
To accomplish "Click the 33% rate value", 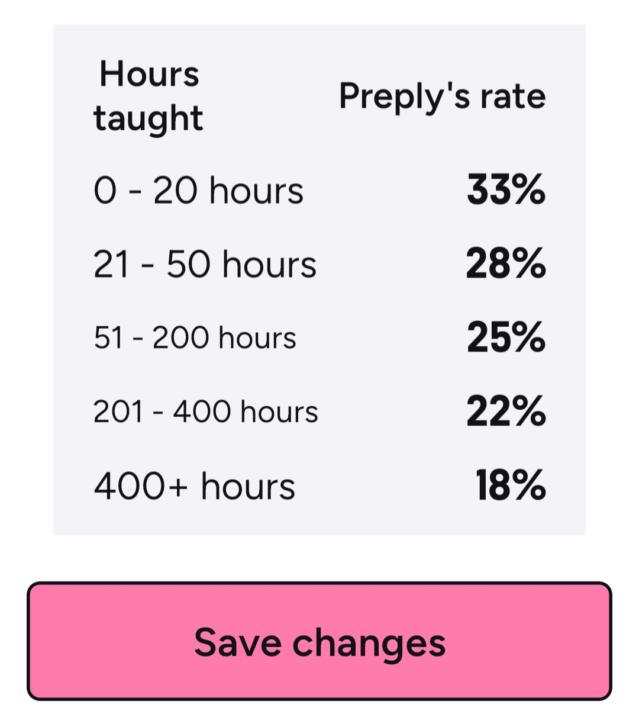I will [506, 190].
